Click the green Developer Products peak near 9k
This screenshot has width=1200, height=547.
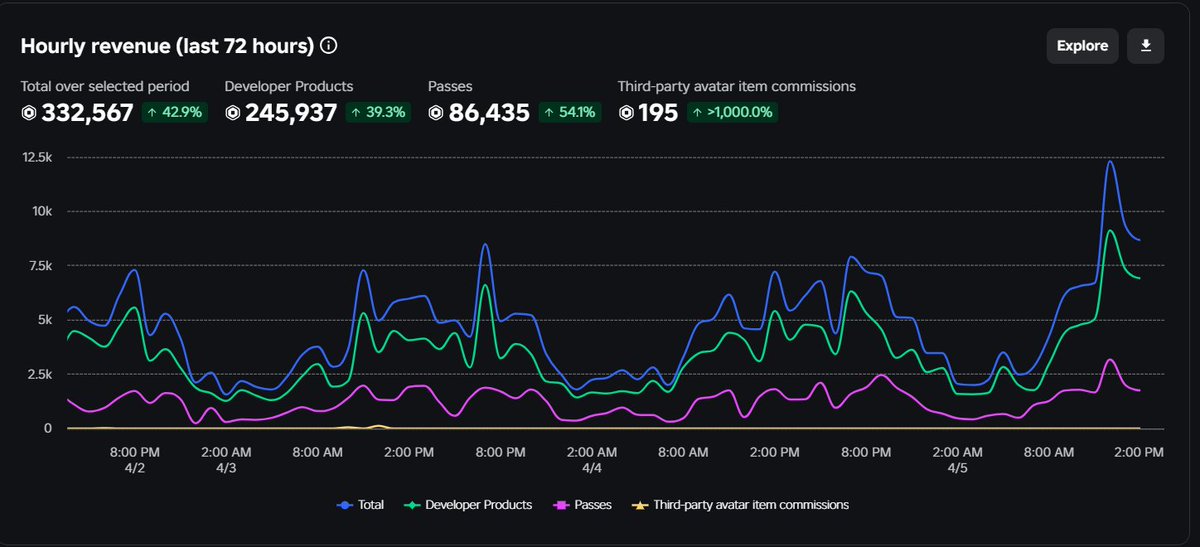(1110, 231)
